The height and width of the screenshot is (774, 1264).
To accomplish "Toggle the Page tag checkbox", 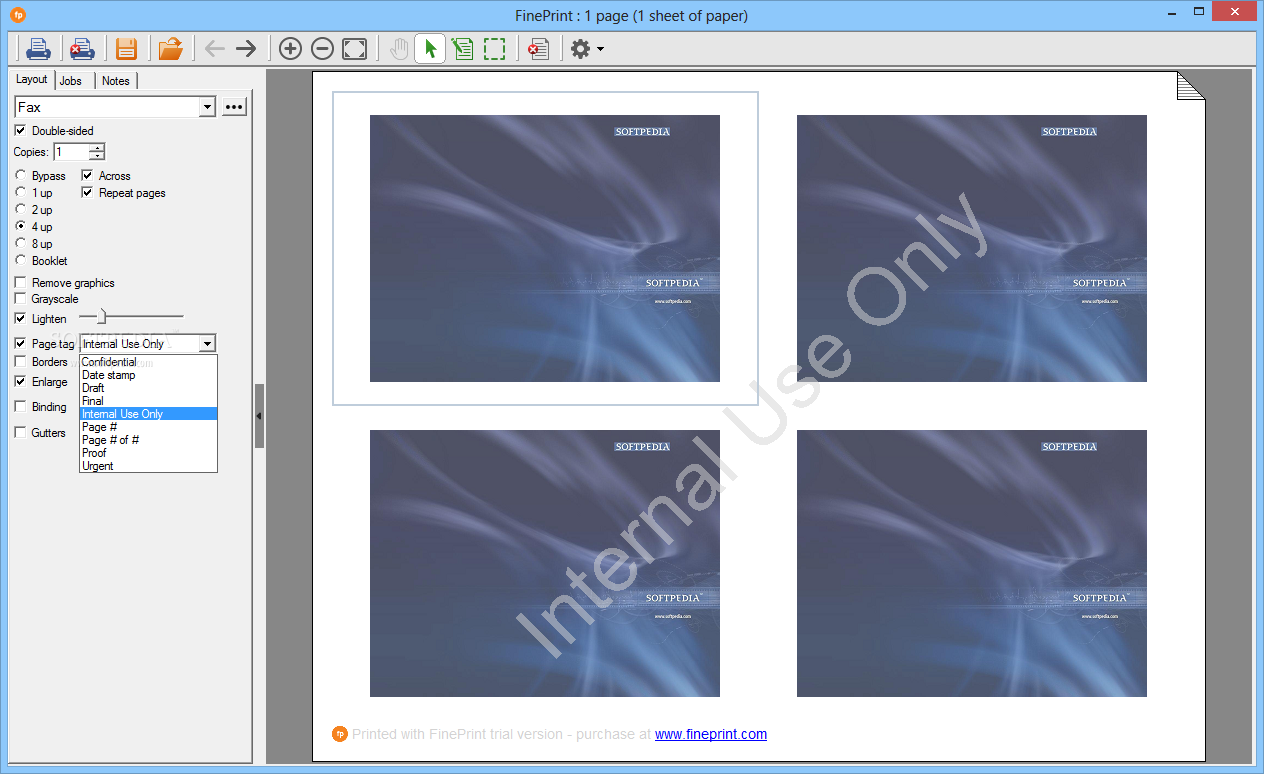I will [x=20, y=344].
